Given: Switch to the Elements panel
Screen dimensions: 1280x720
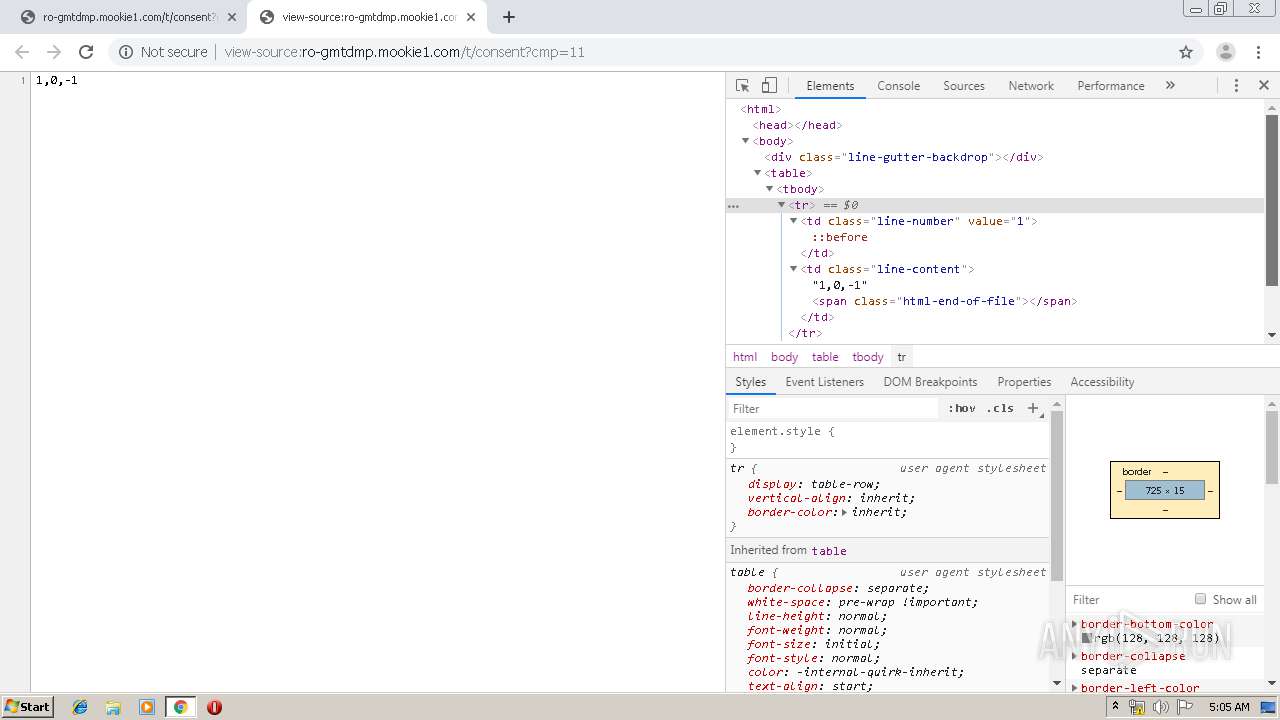Looking at the screenshot, I should 830,86.
